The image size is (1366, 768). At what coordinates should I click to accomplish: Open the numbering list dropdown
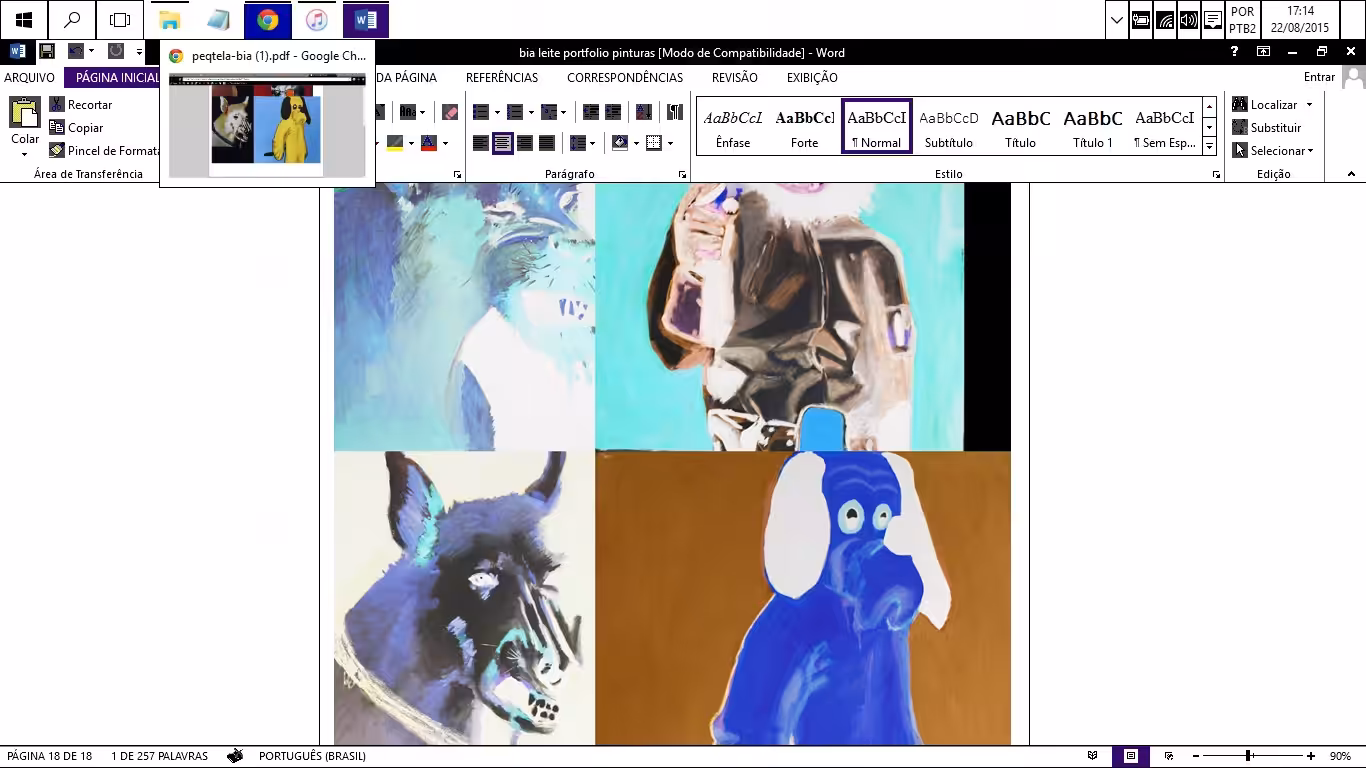pyautogui.click(x=531, y=112)
